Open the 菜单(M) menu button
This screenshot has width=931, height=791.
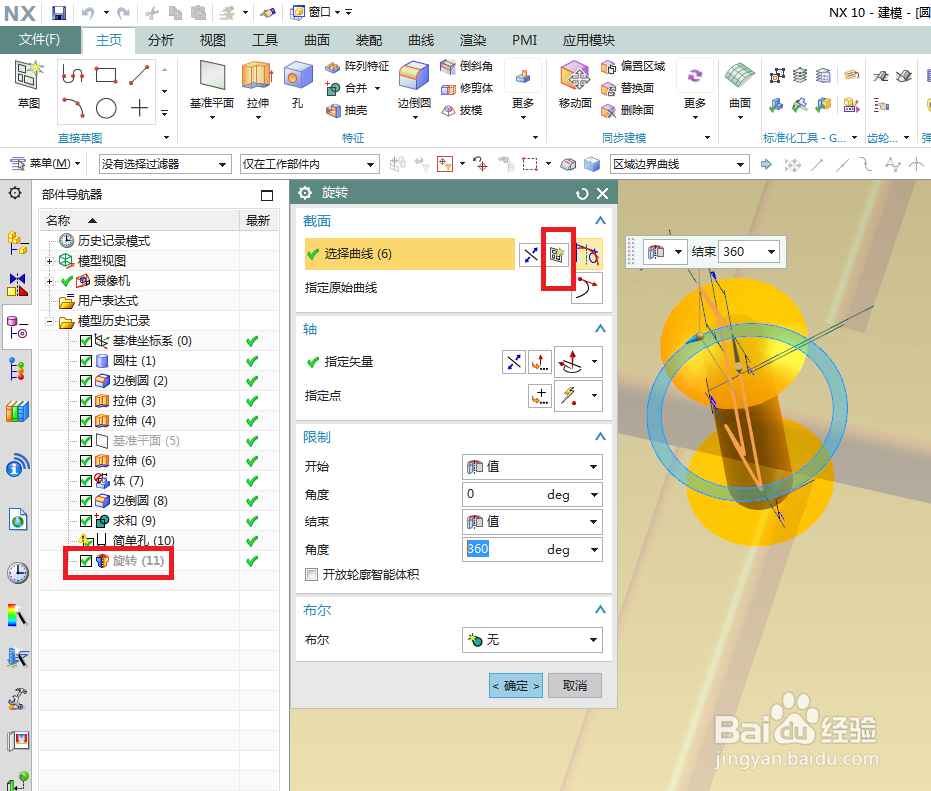point(46,163)
